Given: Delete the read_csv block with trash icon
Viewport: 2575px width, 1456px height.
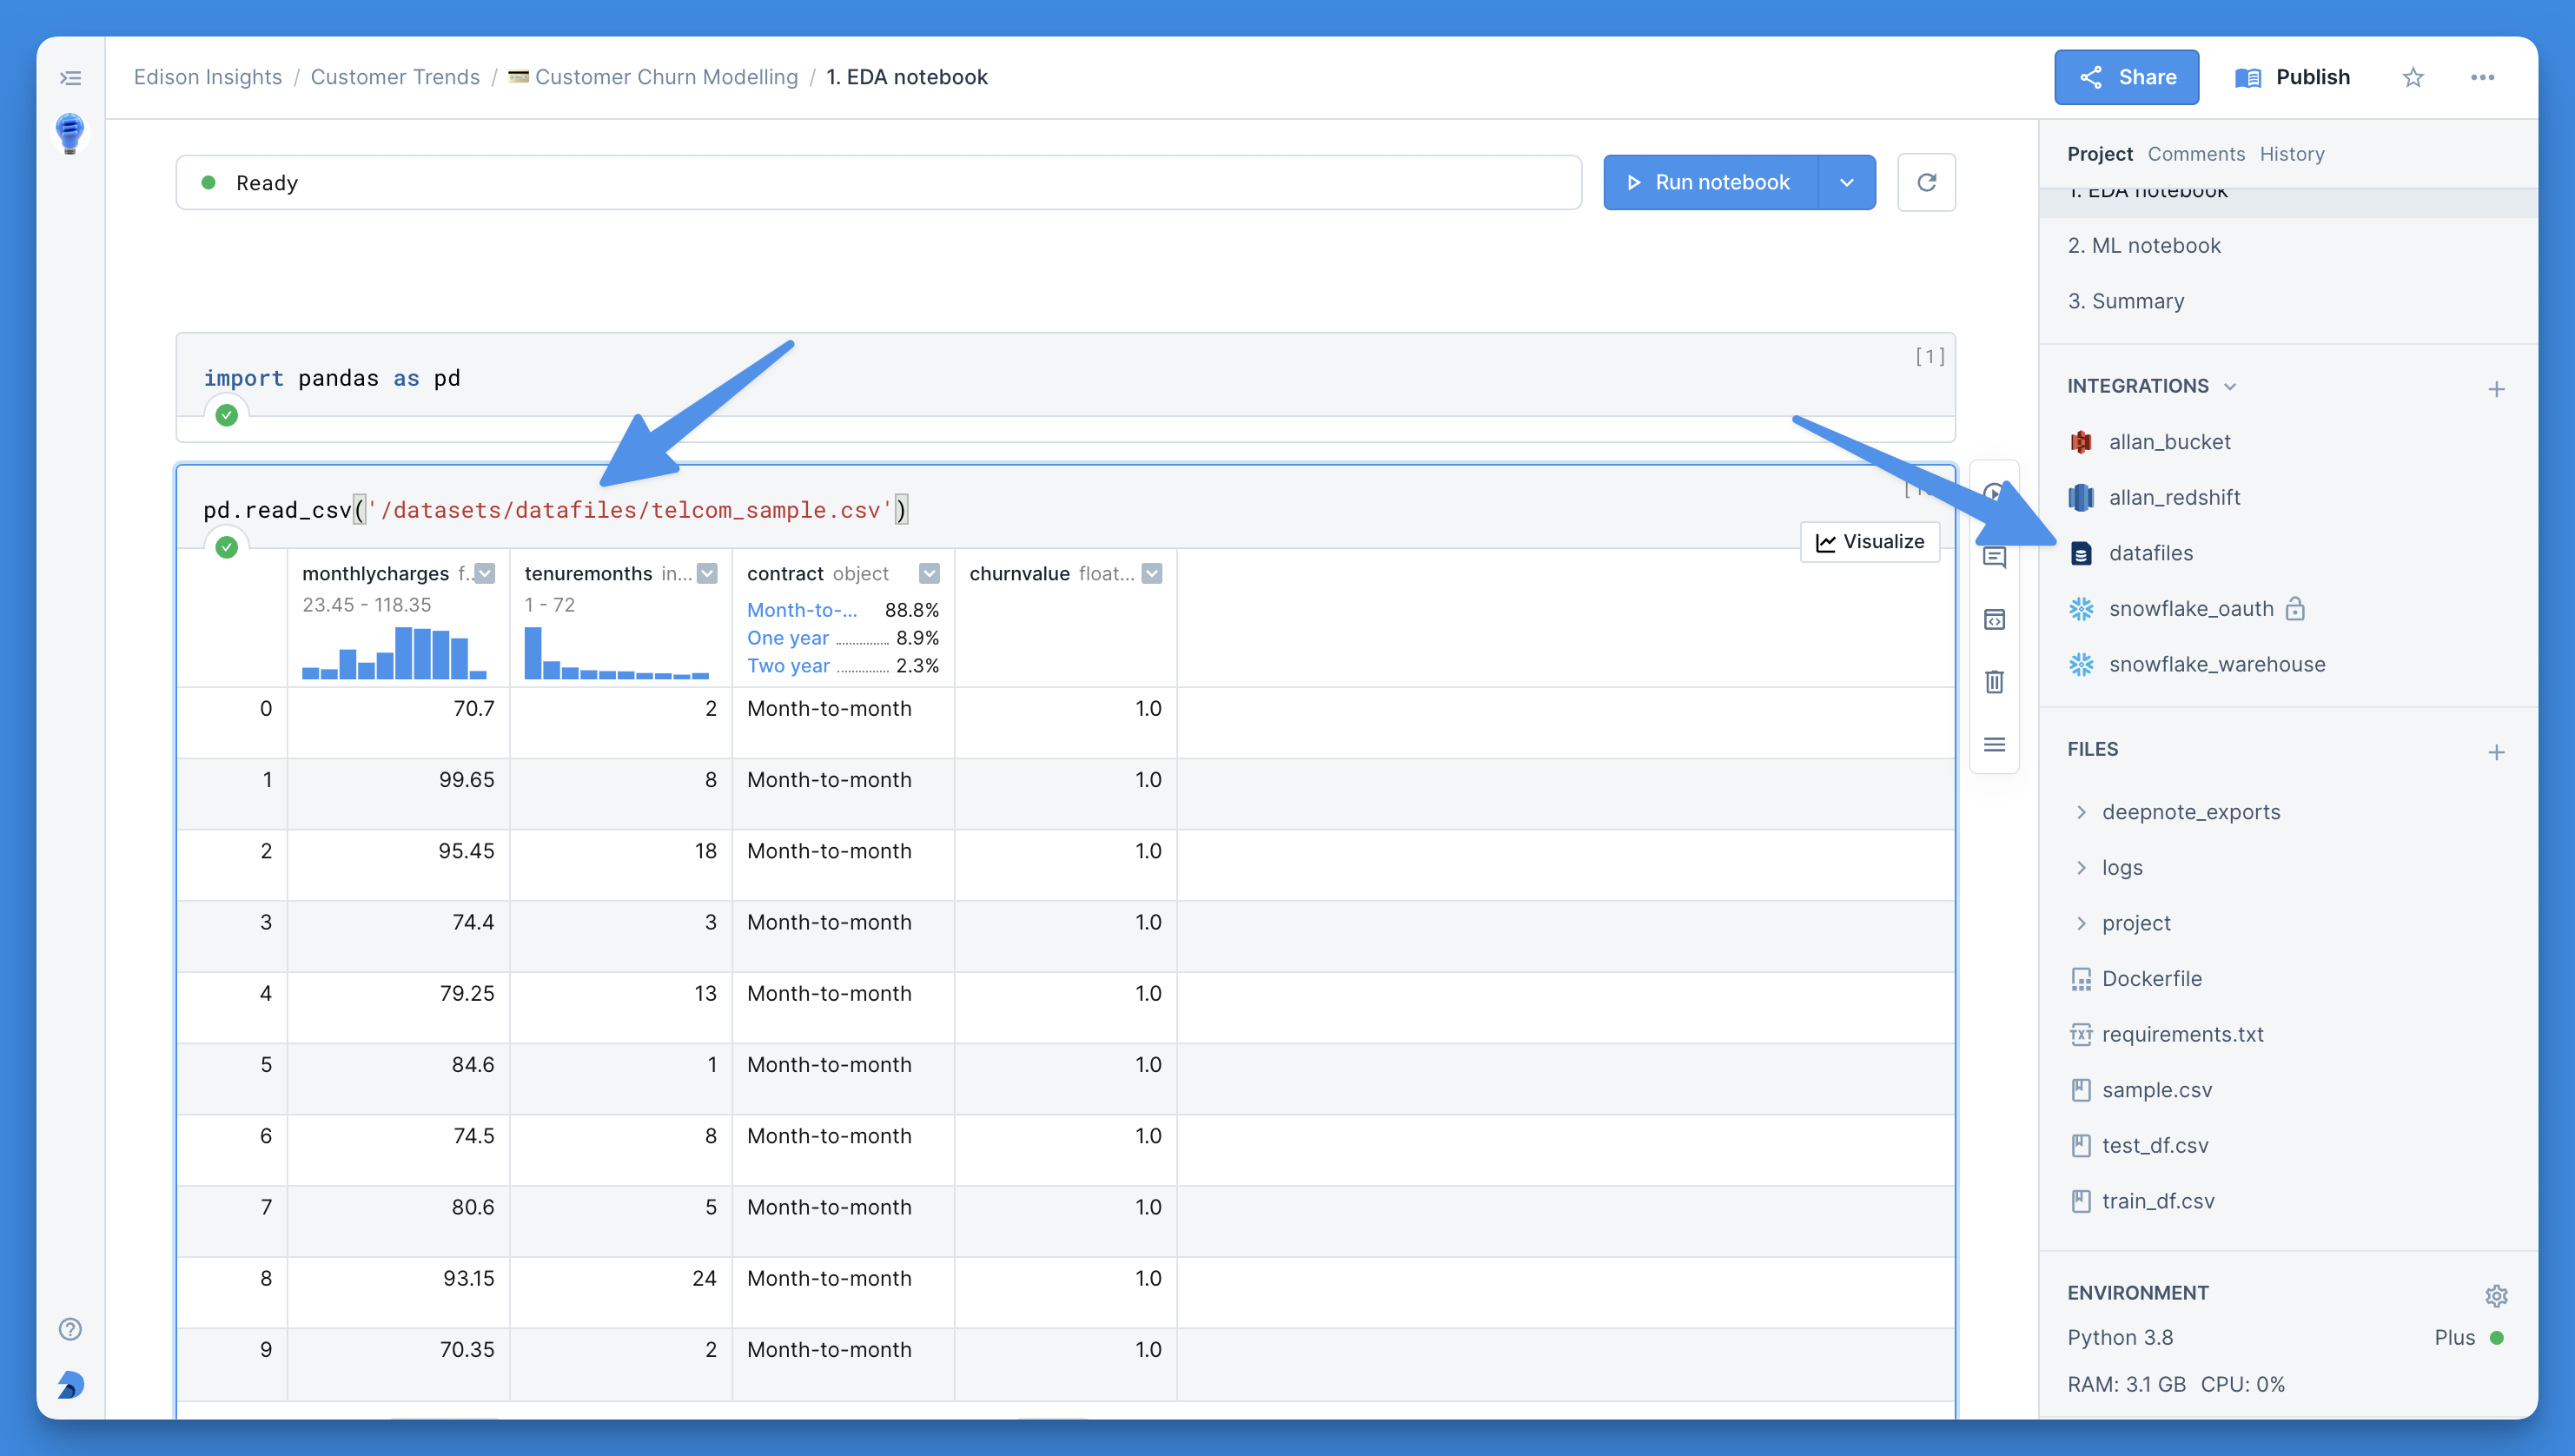Looking at the screenshot, I should 1994,682.
